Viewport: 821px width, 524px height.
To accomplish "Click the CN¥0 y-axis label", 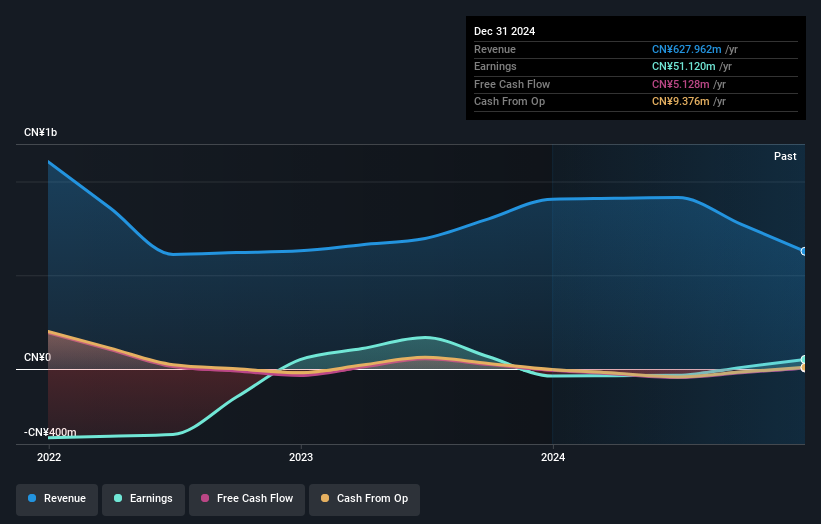I will pyautogui.click(x=38, y=357).
